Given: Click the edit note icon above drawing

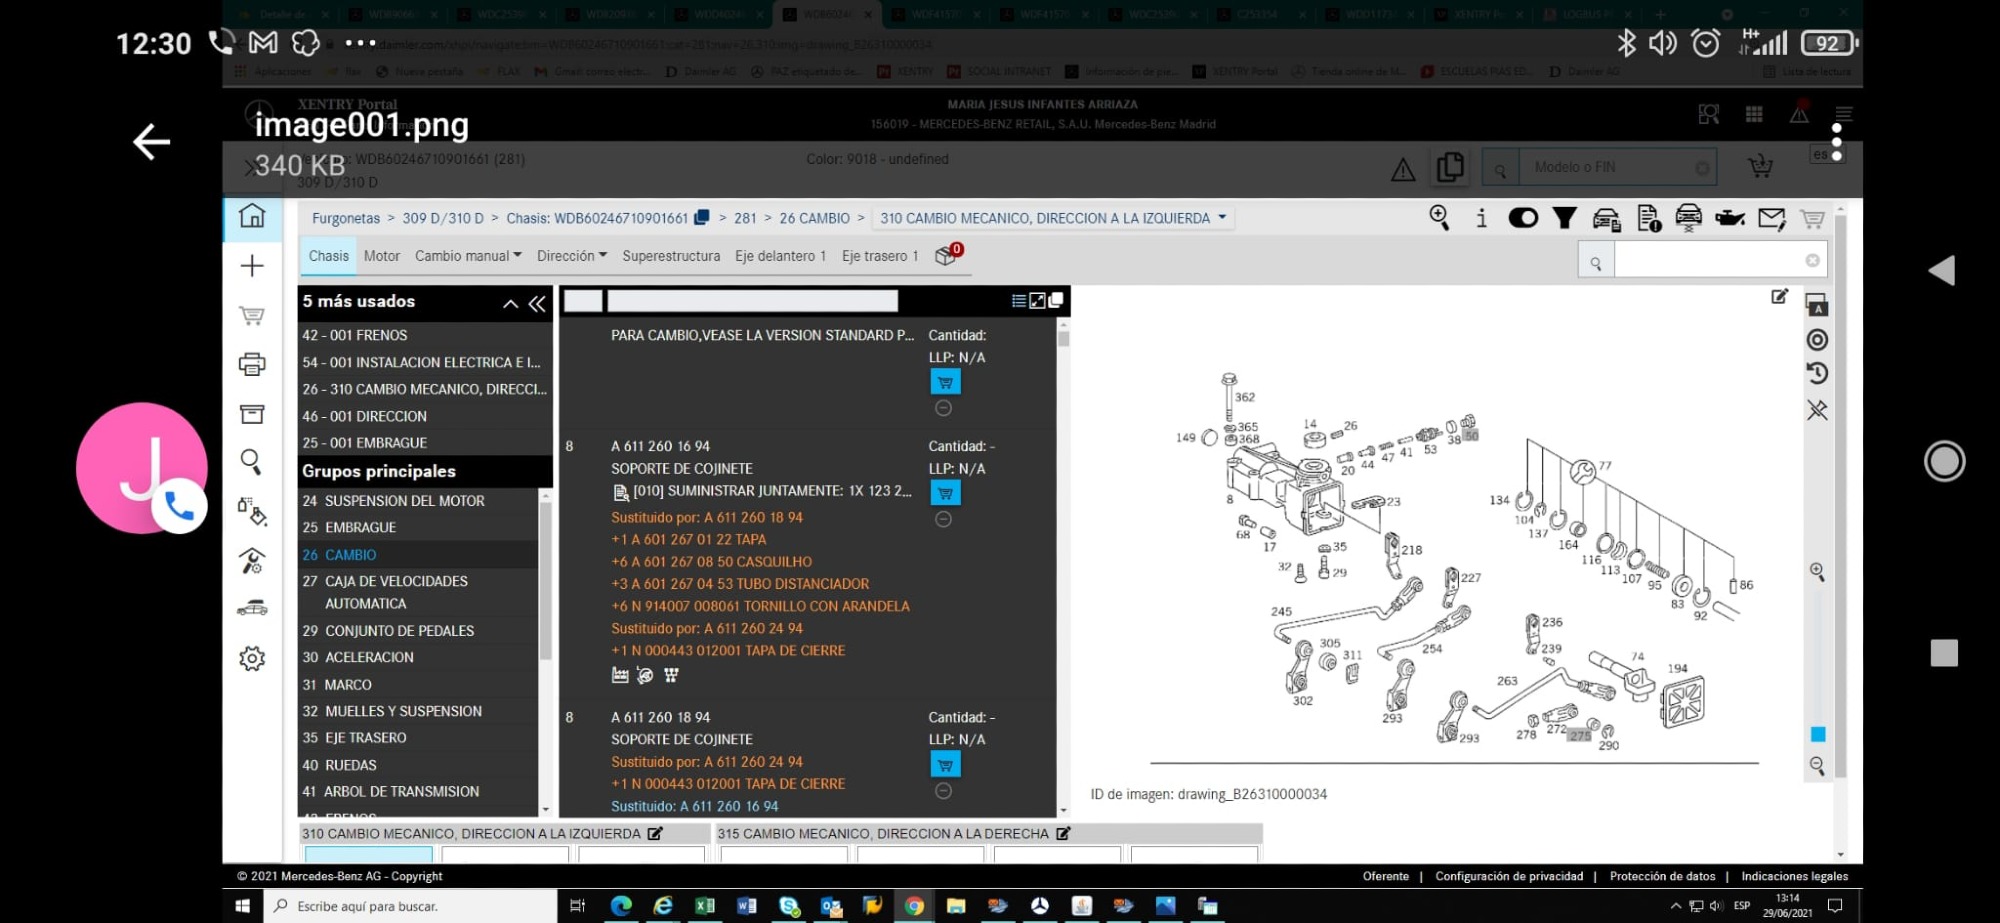Looking at the screenshot, I should 1779,296.
